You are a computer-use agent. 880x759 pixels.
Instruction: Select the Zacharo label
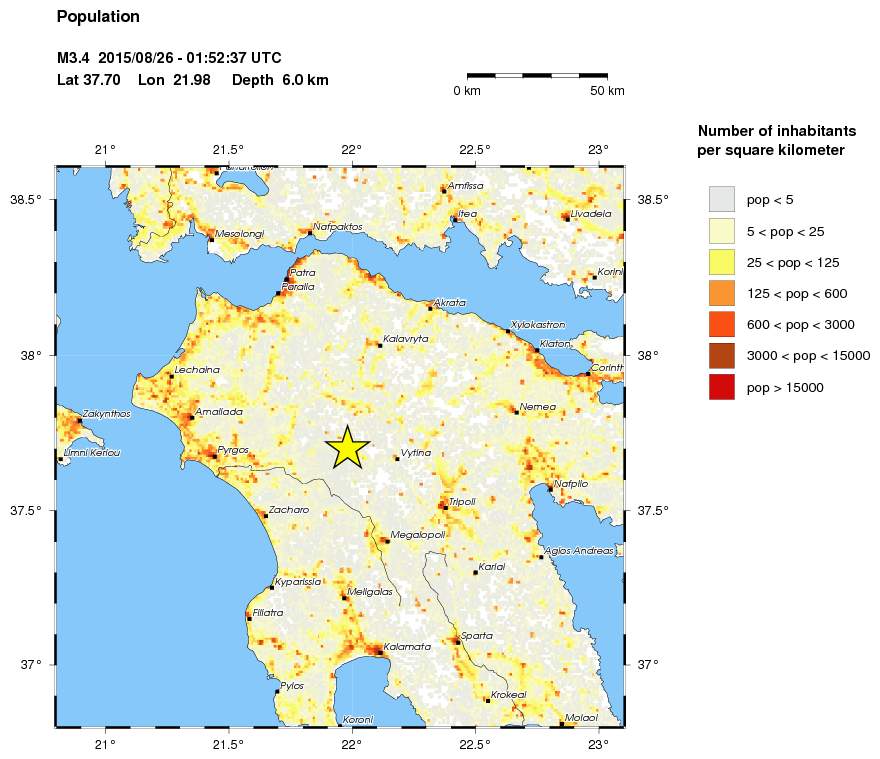tap(288, 510)
